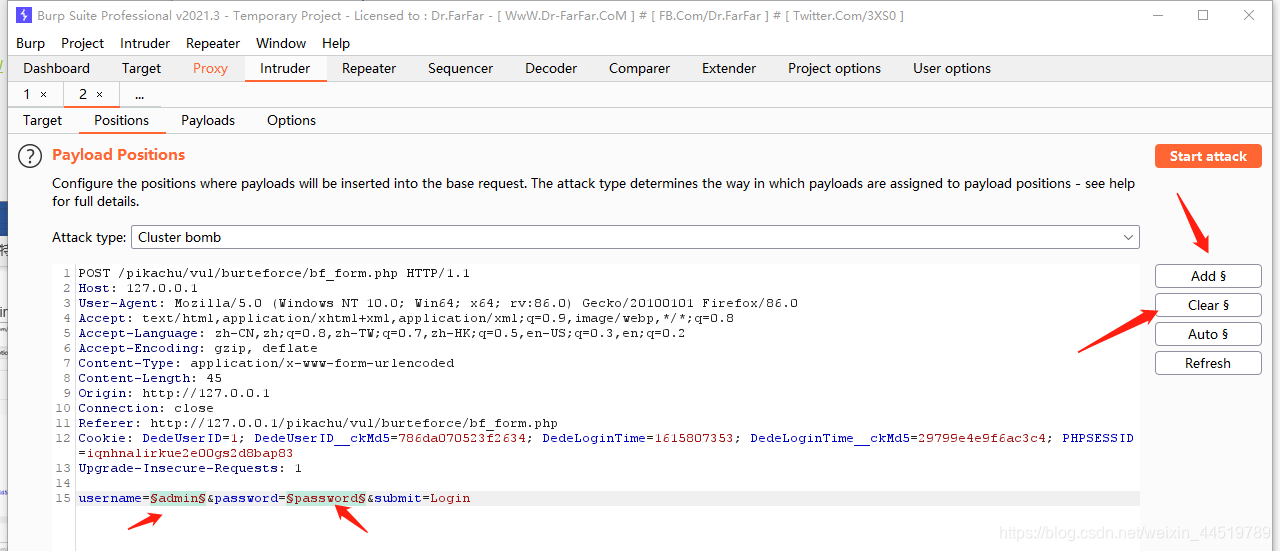The width and height of the screenshot is (1280, 551).
Task: Click the Cookie header line
Action: (606, 445)
